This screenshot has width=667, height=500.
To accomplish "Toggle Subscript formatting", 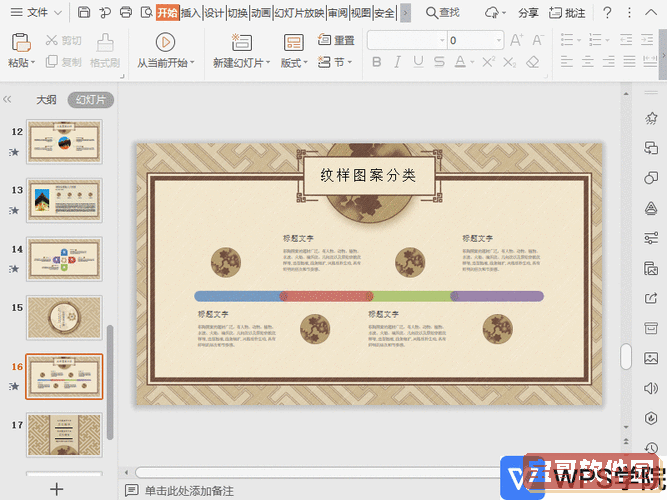I will (x=509, y=62).
